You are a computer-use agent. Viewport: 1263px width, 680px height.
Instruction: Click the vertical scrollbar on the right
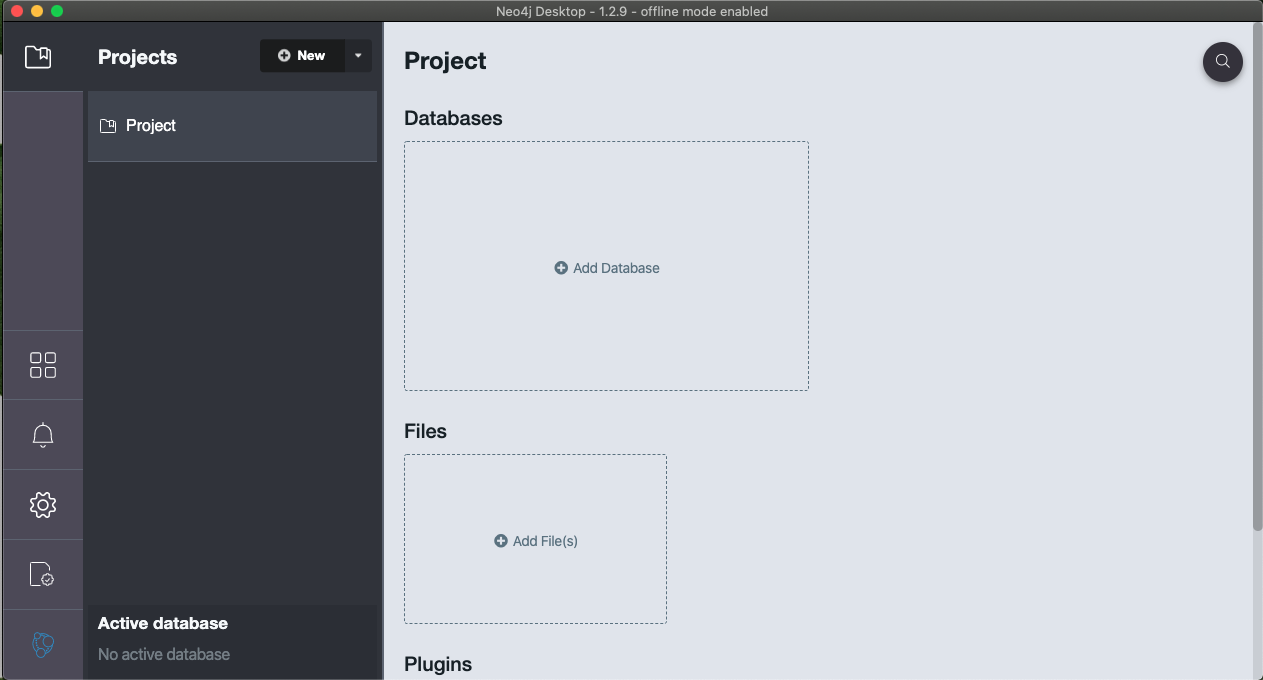coord(1257,275)
